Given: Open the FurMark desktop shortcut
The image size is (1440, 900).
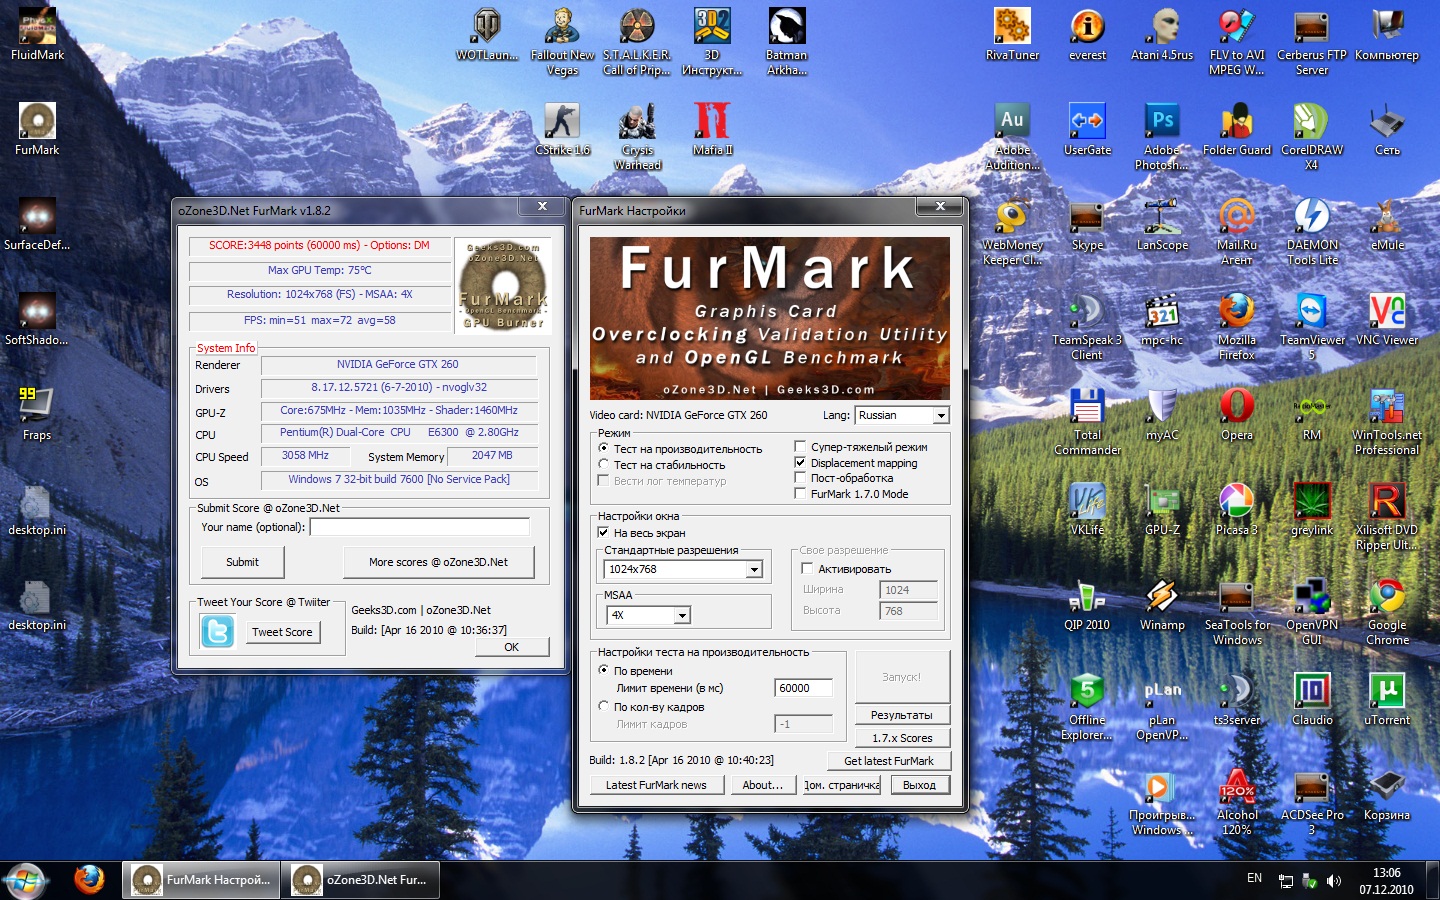Looking at the screenshot, I should click(x=37, y=123).
